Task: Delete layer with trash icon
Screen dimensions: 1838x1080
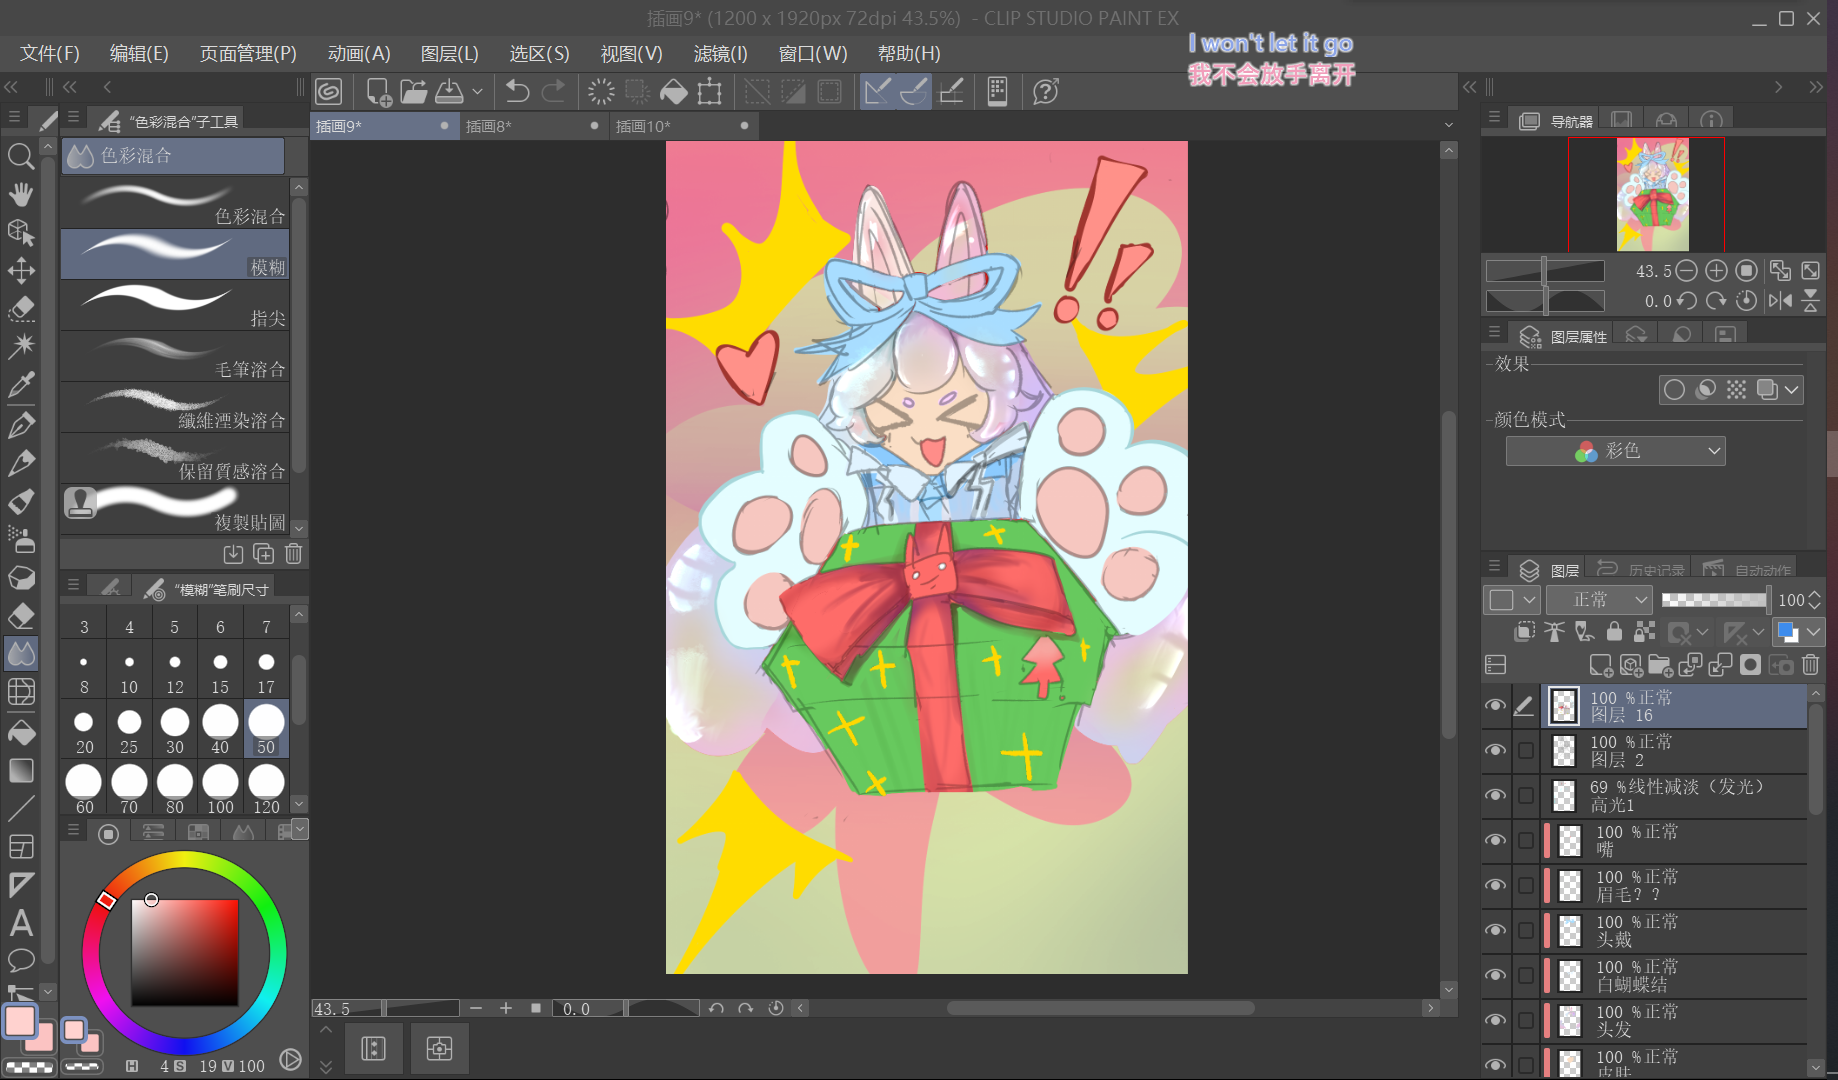Action: point(1810,665)
